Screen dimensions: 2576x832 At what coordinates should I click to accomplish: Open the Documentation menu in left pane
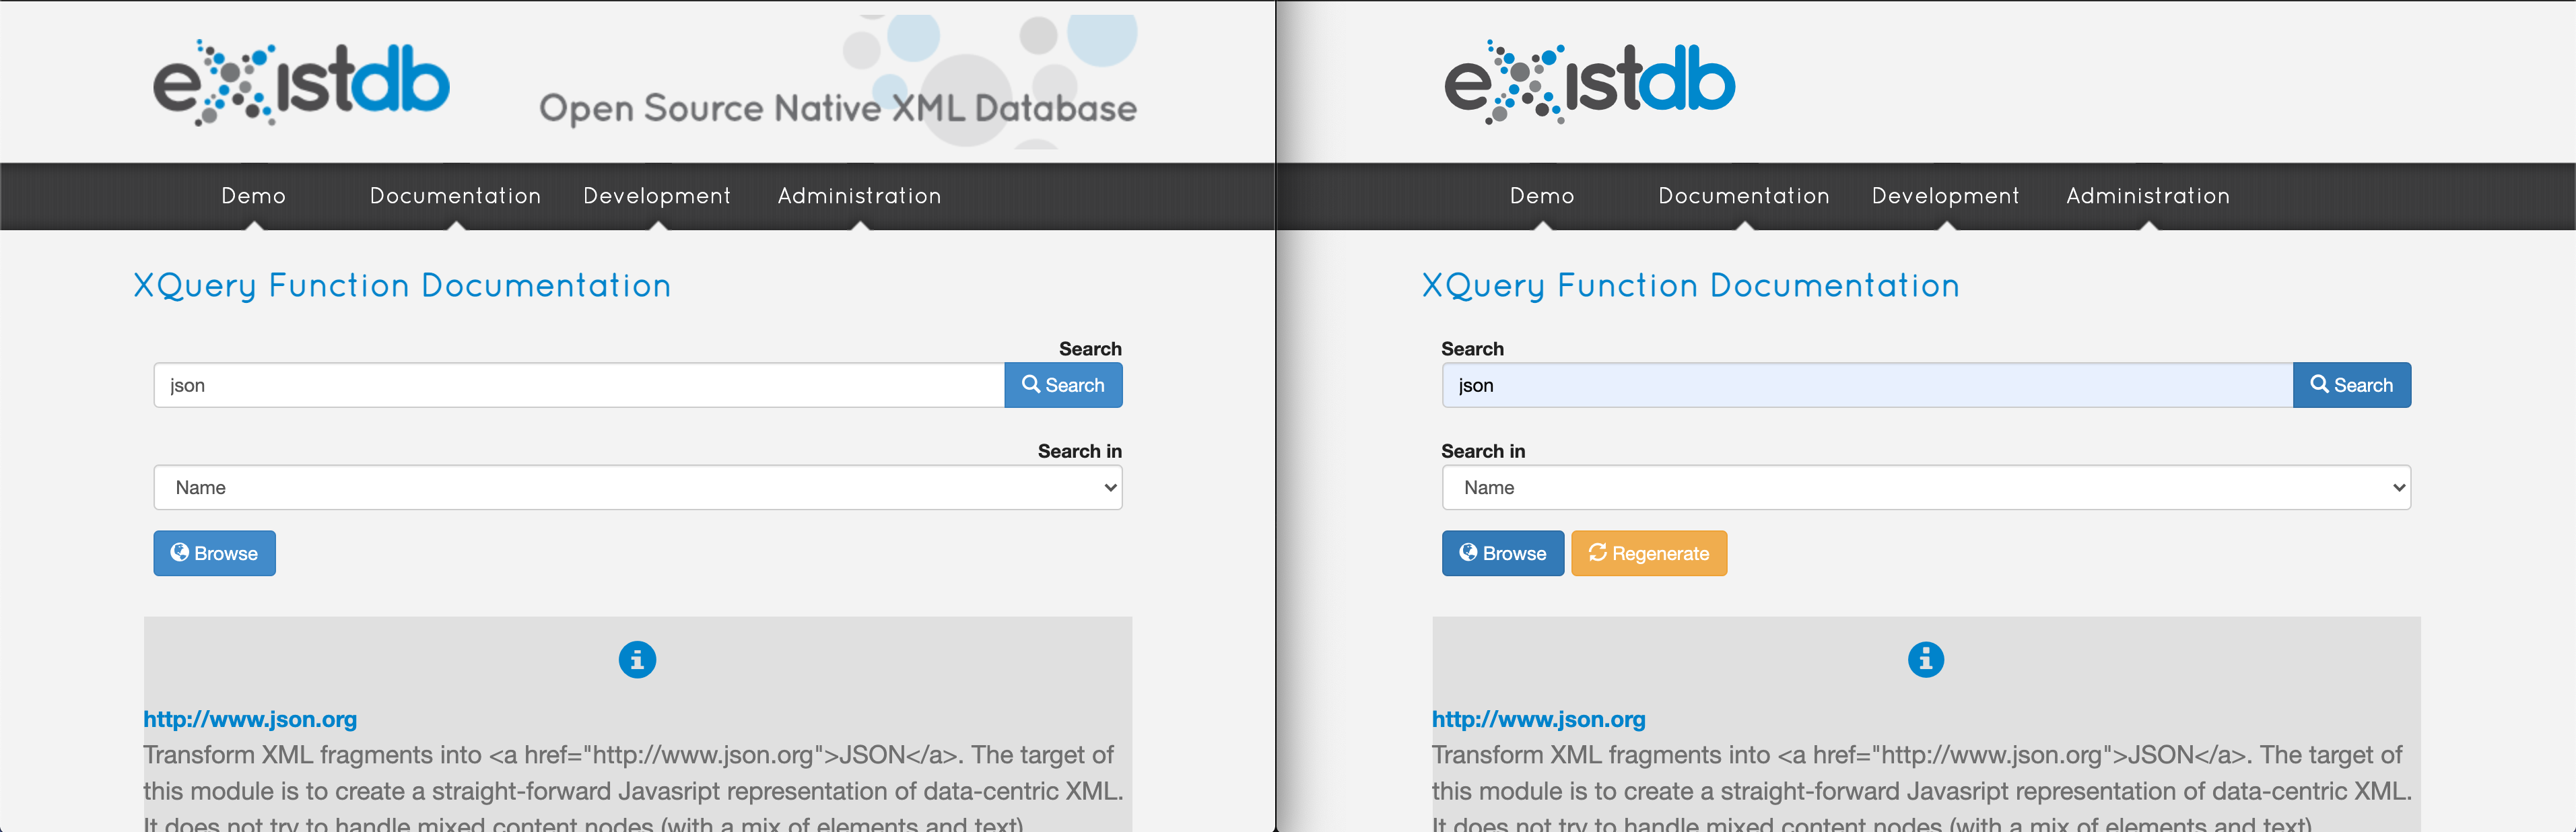click(x=455, y=196)
